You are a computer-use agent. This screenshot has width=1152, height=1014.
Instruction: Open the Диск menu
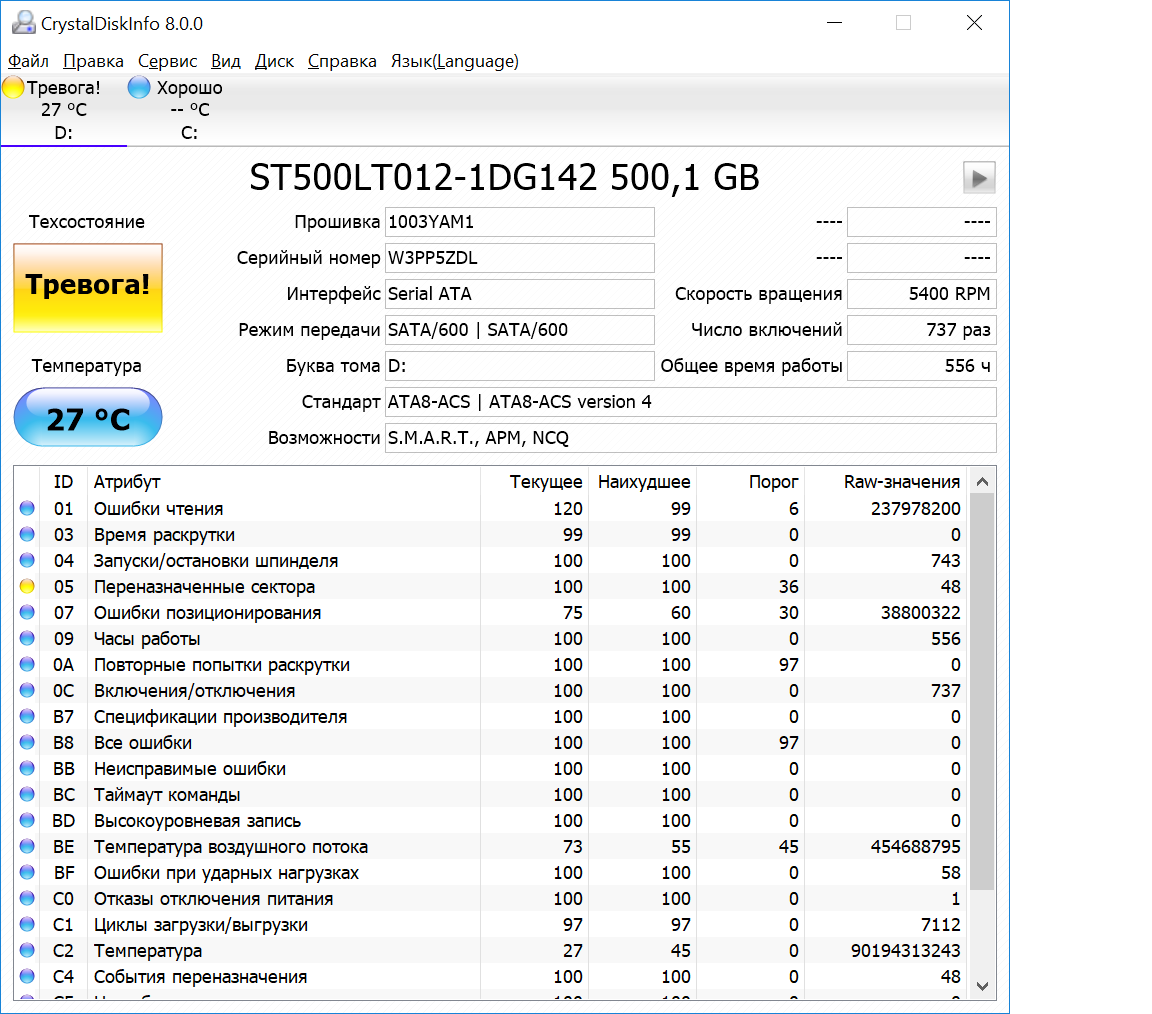pos(274,61)
